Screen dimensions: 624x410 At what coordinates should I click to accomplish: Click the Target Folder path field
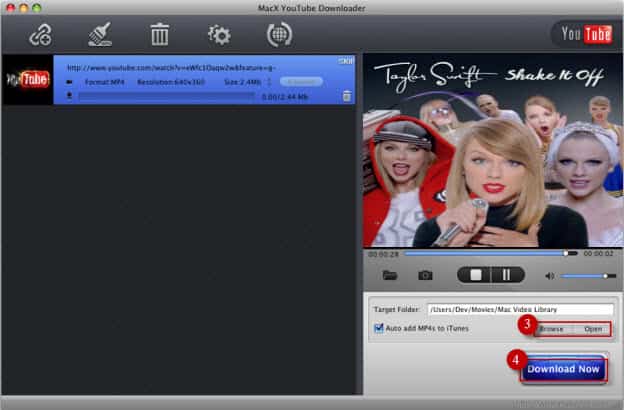520,309
